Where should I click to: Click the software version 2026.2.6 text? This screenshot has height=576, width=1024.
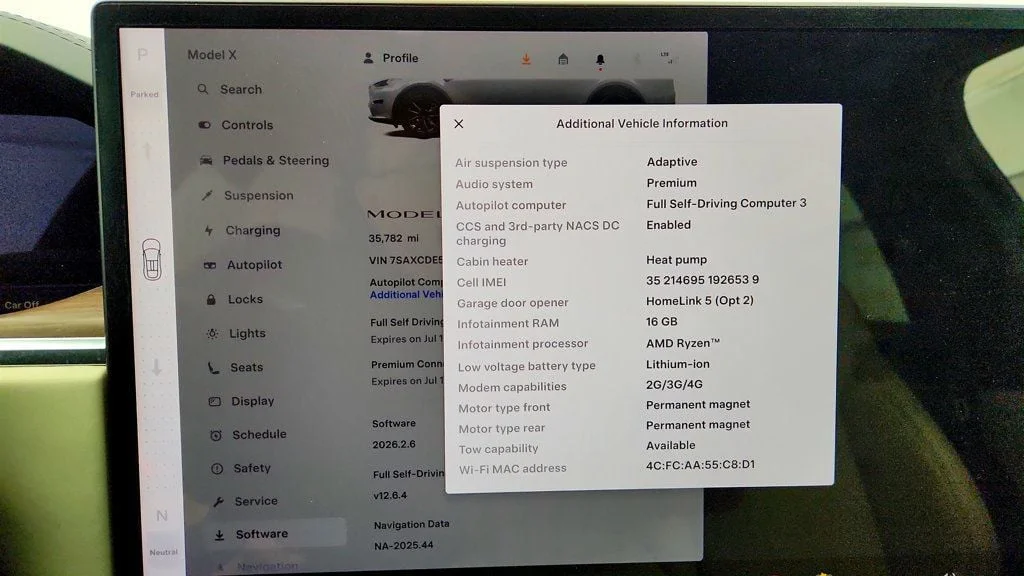(x=394, y=444)
